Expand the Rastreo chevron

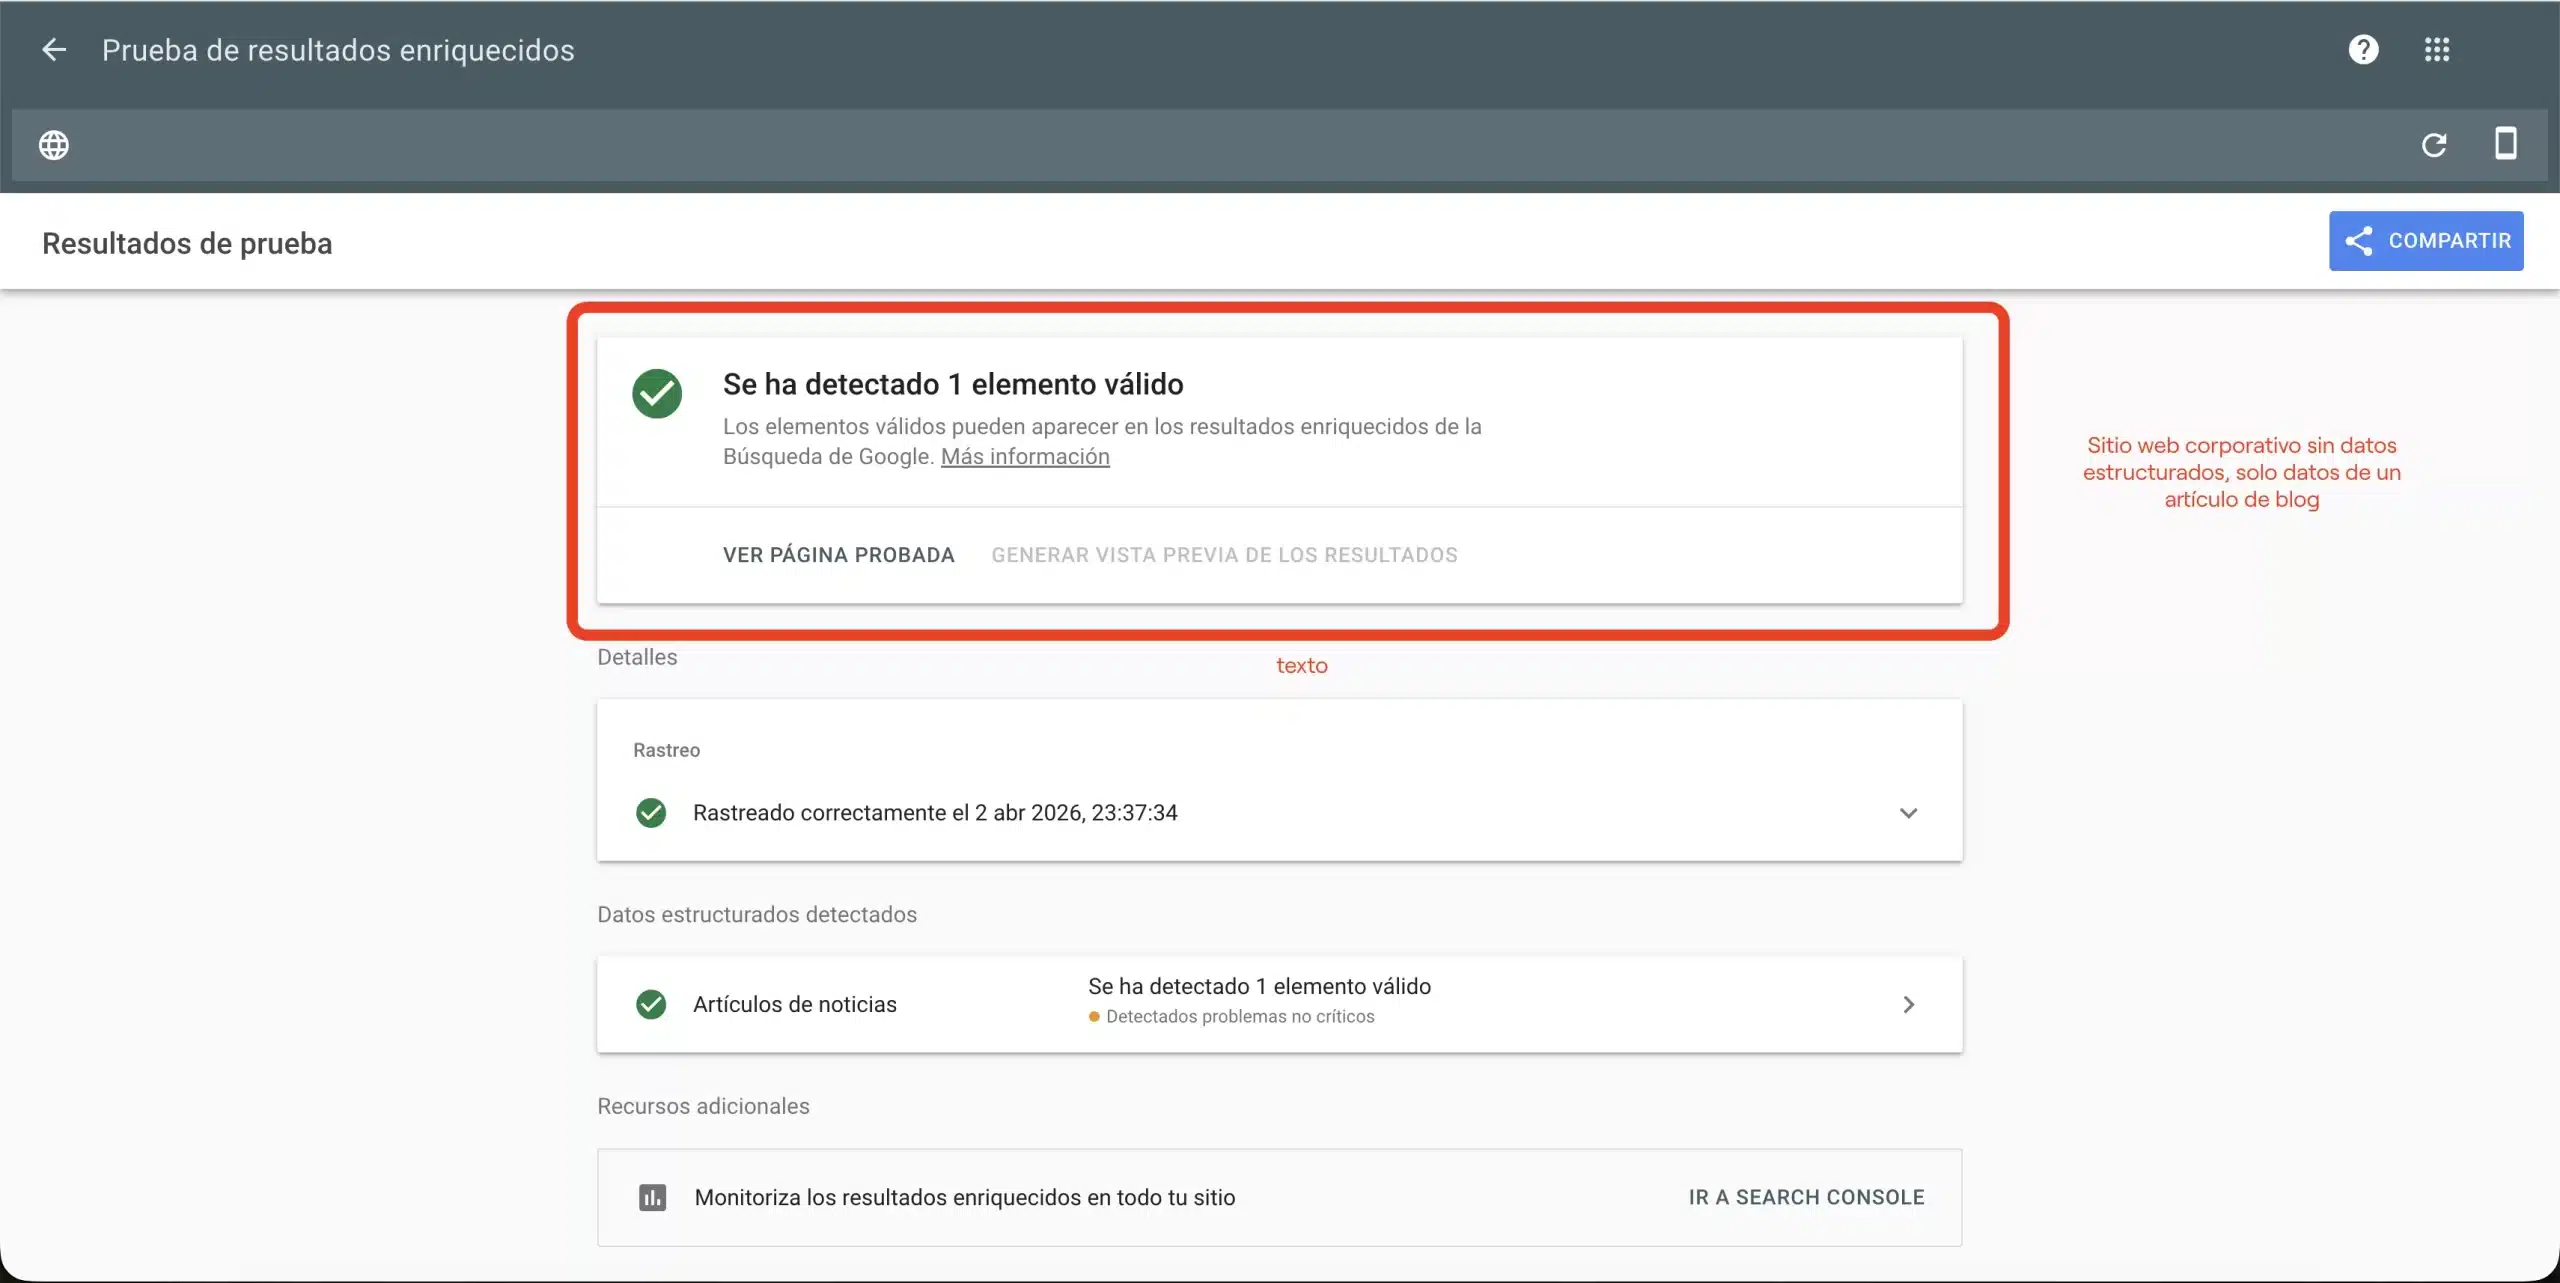click(x=1908, y=813)
